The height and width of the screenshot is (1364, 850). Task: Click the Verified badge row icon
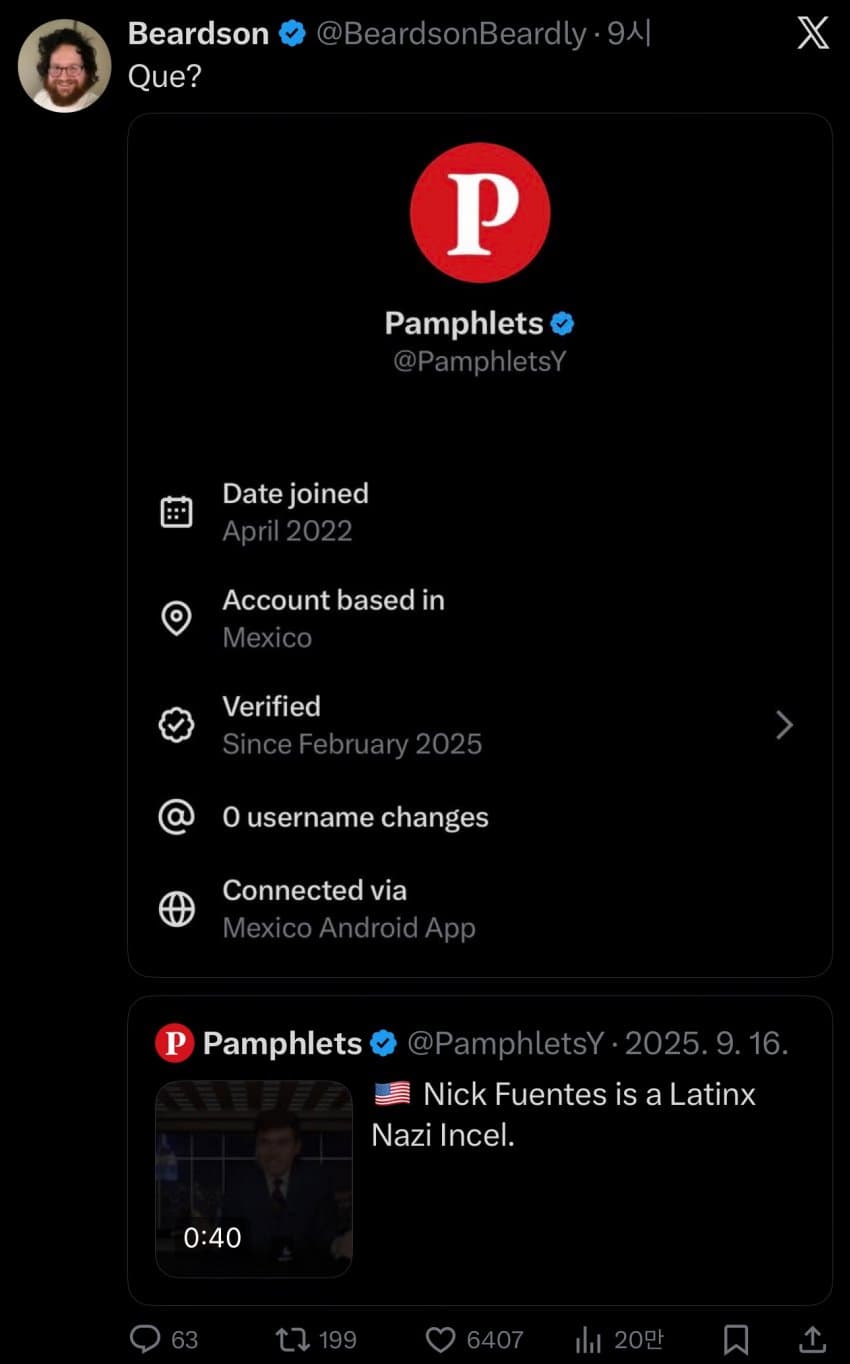(x=177, y=725)
